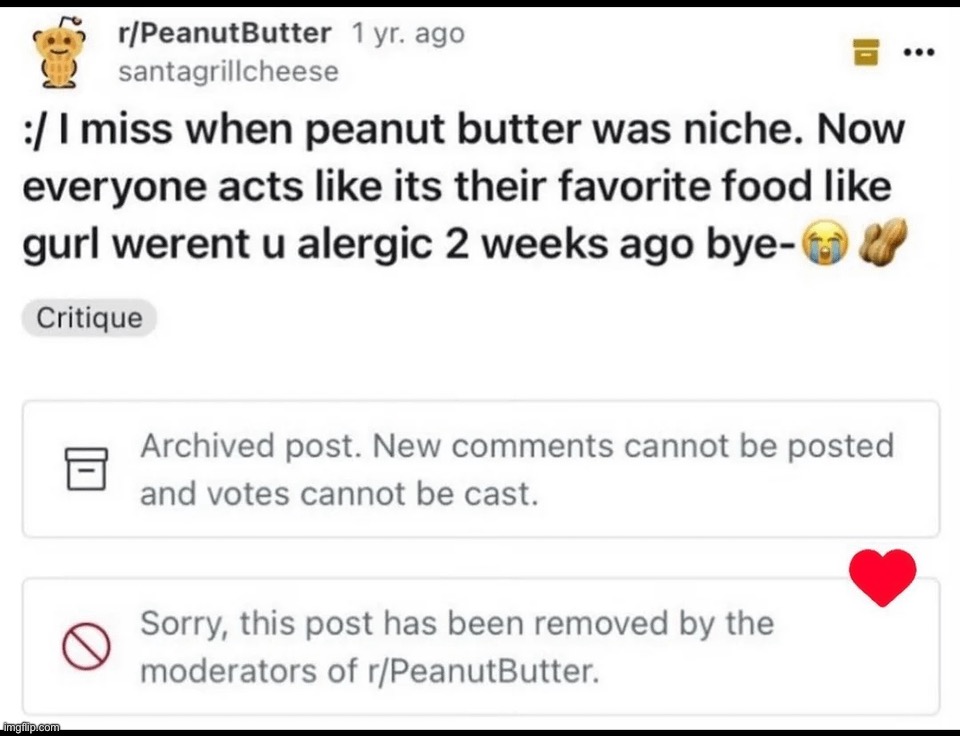The height and width of the screenshot is (736, 960).
Task: Tap the red heart icon
Action: coord(881,577)
